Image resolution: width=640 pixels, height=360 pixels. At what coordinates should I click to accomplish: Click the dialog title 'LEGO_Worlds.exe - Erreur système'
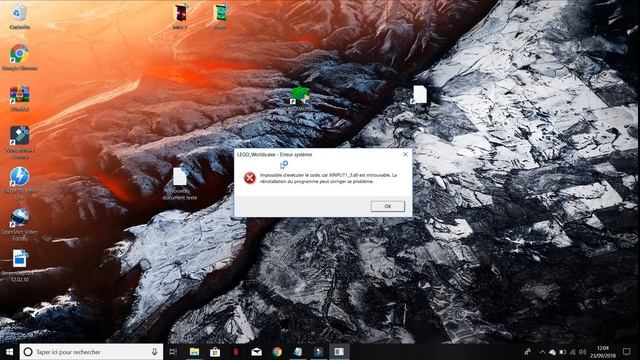coord(274,155)
